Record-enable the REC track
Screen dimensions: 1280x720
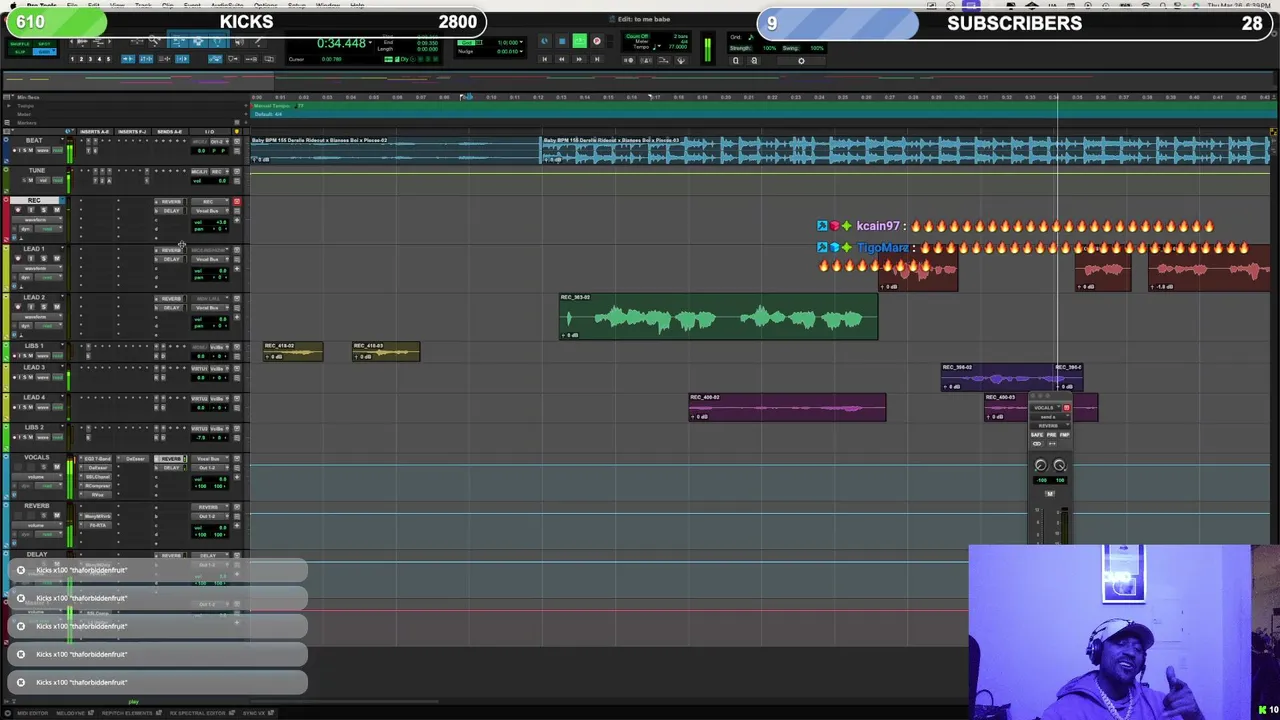(x=17, y=210)
